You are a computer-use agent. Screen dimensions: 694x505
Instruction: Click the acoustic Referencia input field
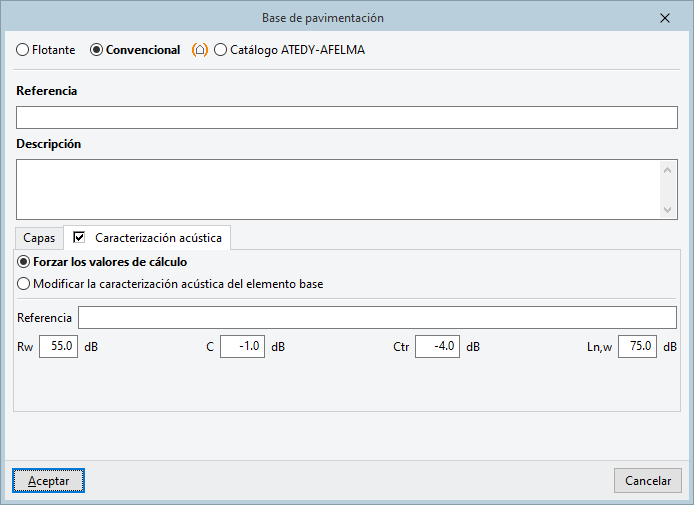[x=377, y=318]
